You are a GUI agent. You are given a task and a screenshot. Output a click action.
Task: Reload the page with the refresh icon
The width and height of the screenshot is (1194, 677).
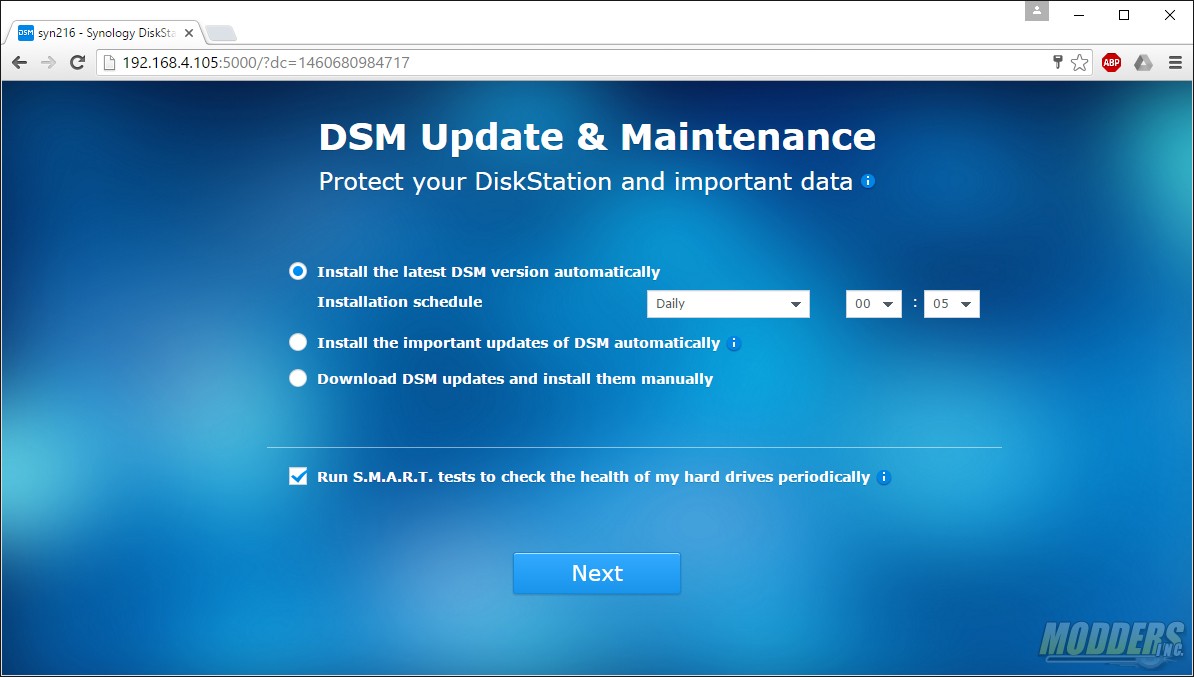click(x=77, y=62)
